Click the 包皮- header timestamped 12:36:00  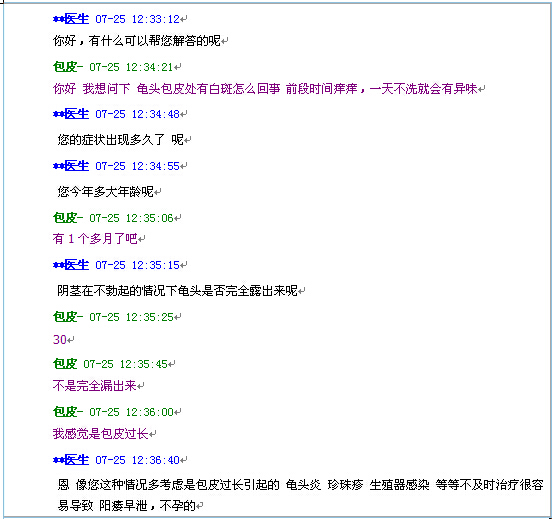pyautogui.click(x=113, y=412)
